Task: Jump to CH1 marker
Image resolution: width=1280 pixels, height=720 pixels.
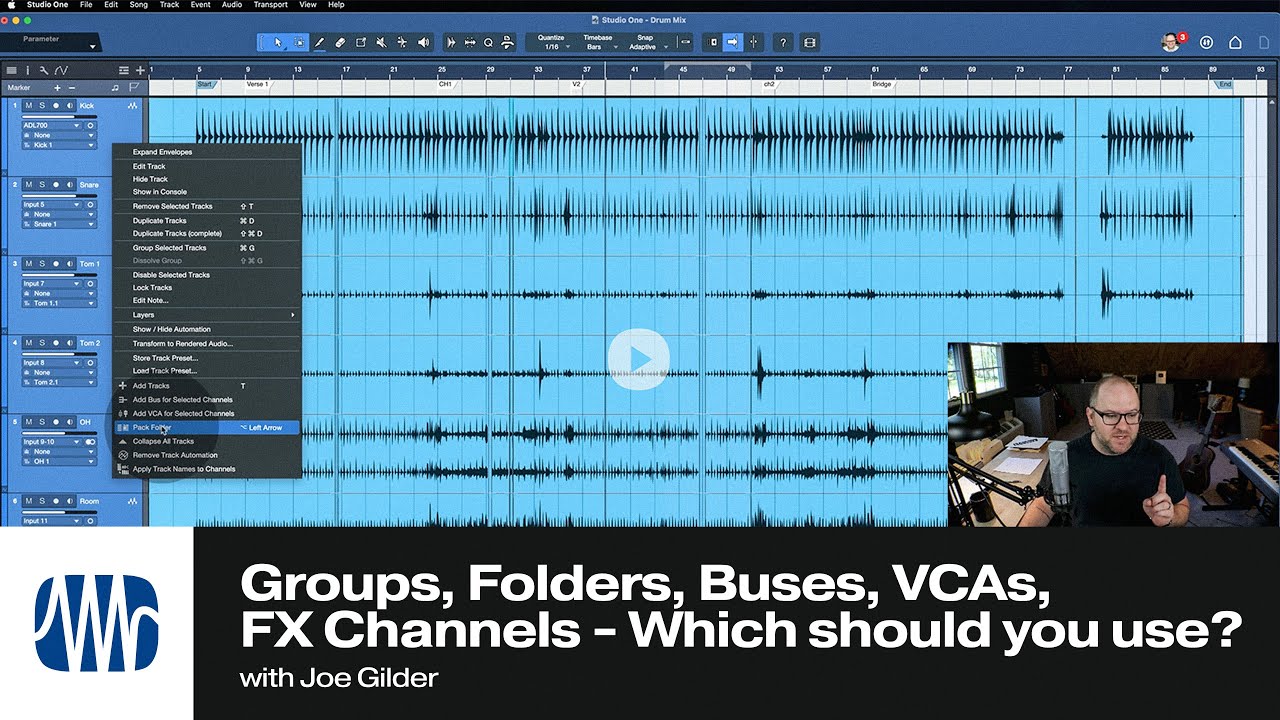Action: coord(445,85)
